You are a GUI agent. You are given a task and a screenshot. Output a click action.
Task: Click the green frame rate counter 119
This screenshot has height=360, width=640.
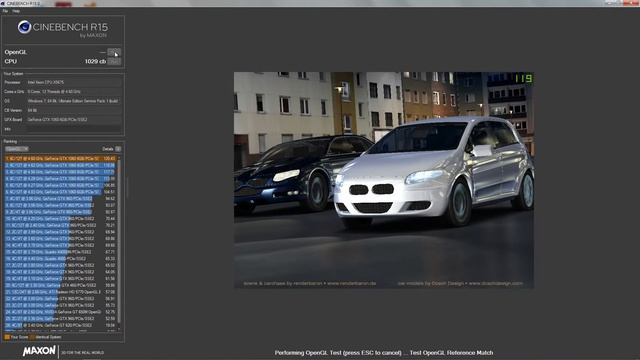click(x=523, y=78)
